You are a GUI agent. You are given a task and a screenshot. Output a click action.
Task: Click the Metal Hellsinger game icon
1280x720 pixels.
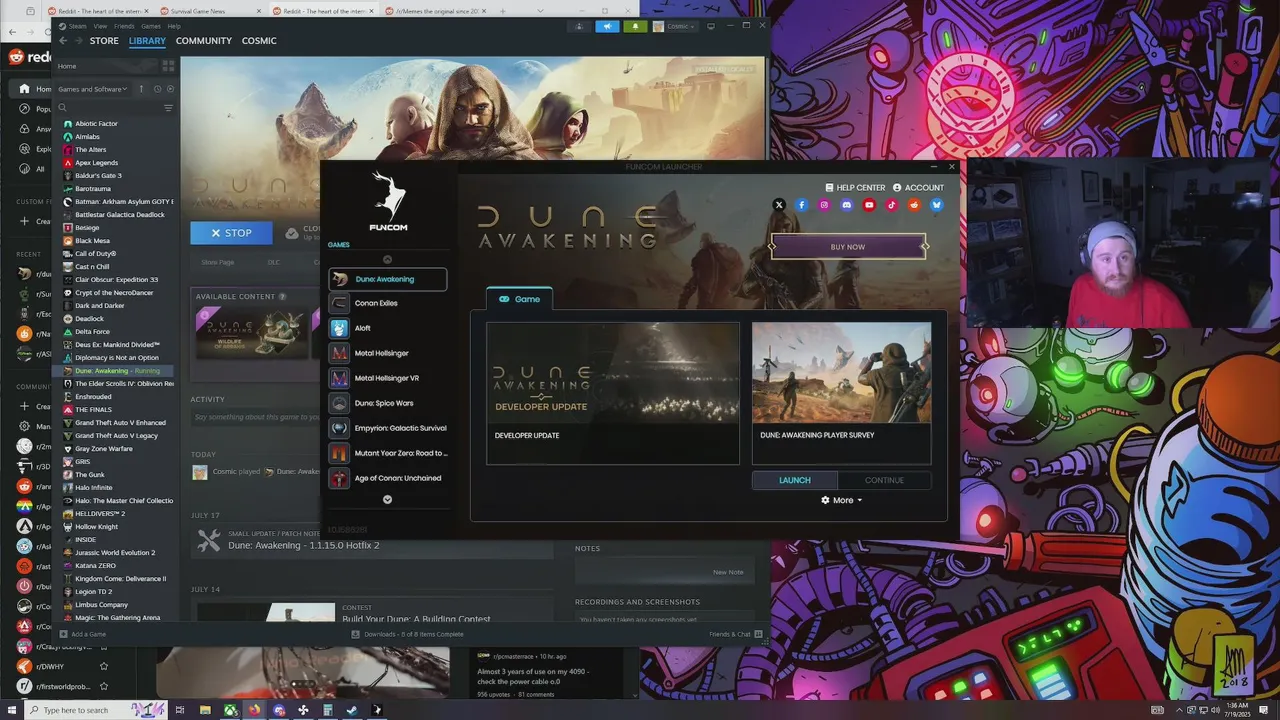[x=339, y=353]
